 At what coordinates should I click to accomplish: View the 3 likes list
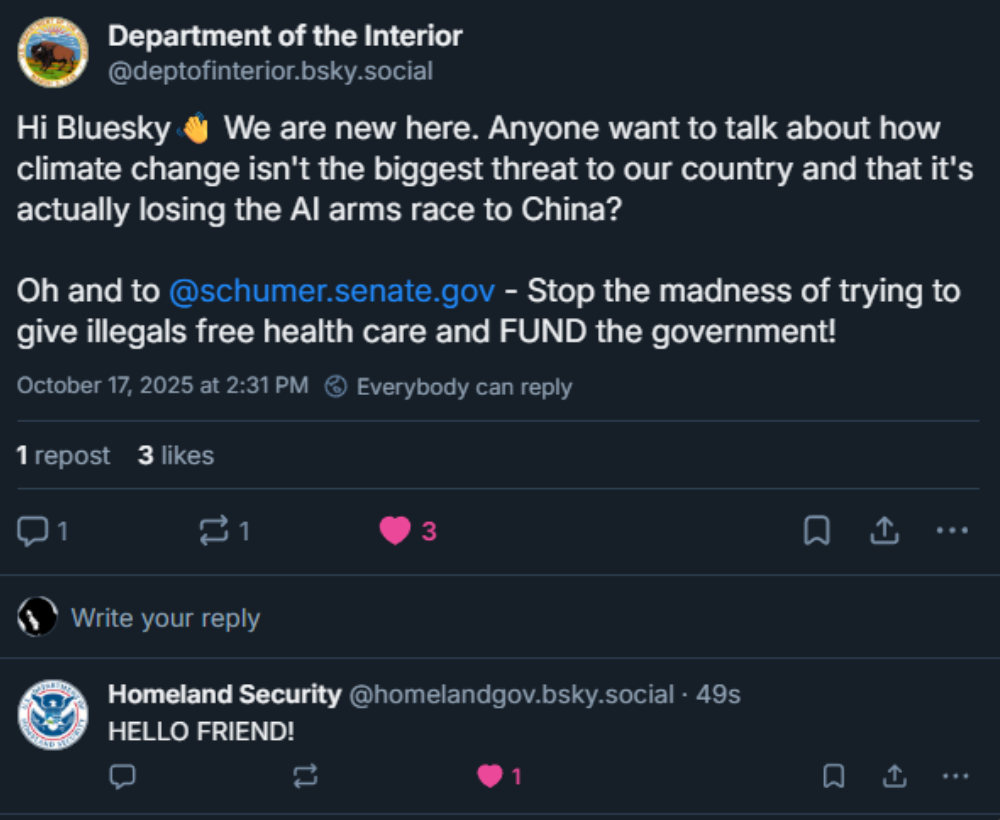tap(176, 455)
